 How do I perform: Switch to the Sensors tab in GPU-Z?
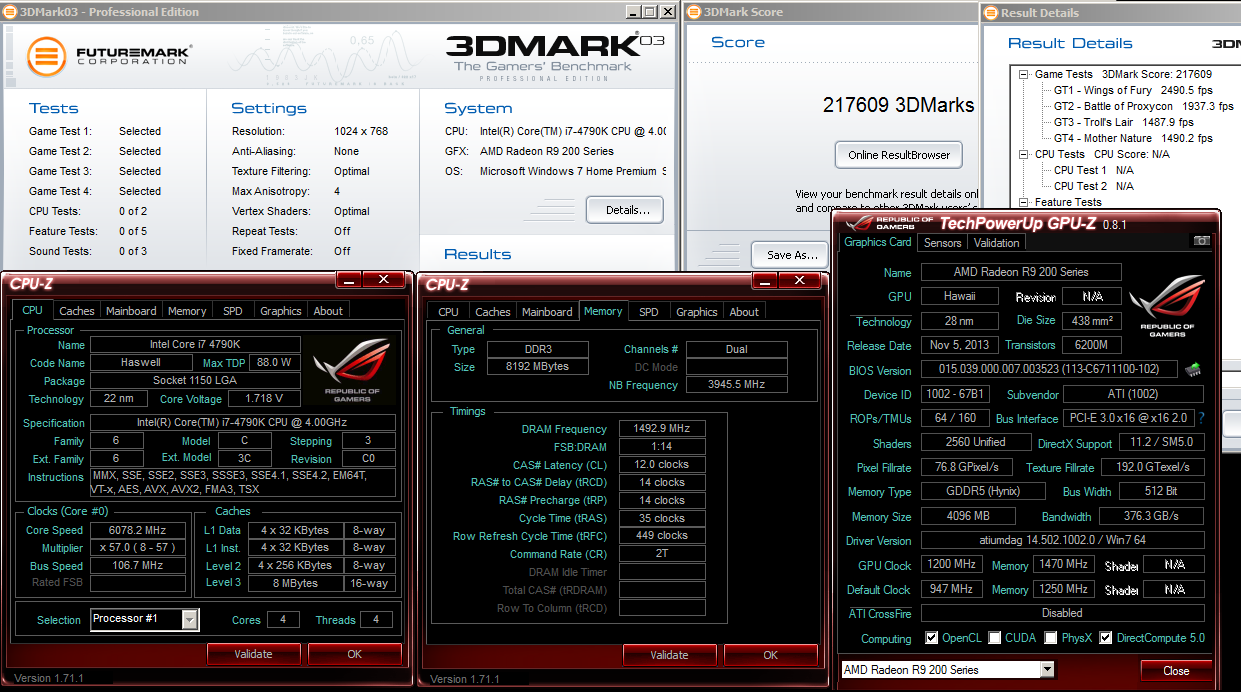click(x=942, y=243)
